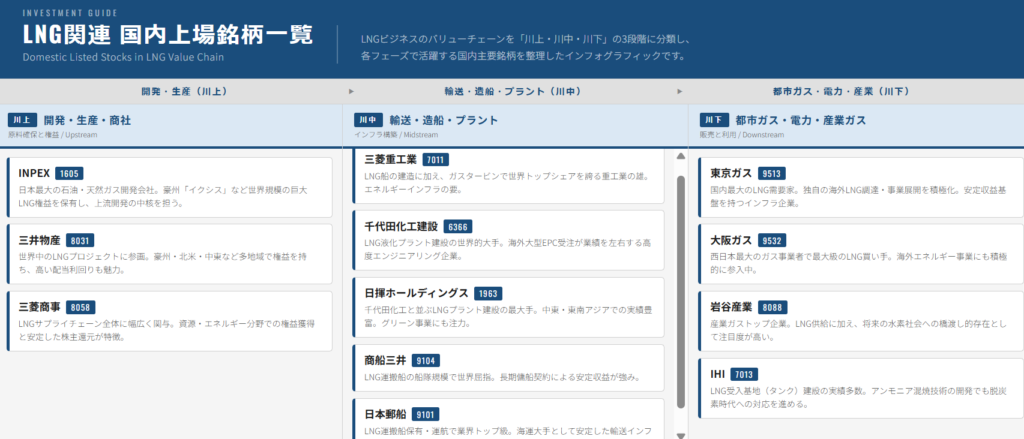Click the arrow between the 川中 and 川下 stages
The height and width of the screenshot is (439, 1024).
pos(680,91)
